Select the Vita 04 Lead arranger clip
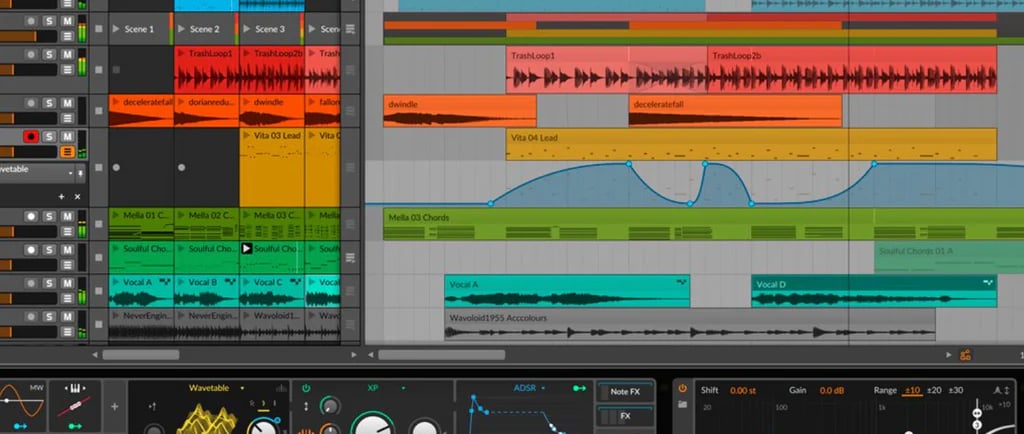The width and height of the screenshot is (1024, 434). pos(751,144)
